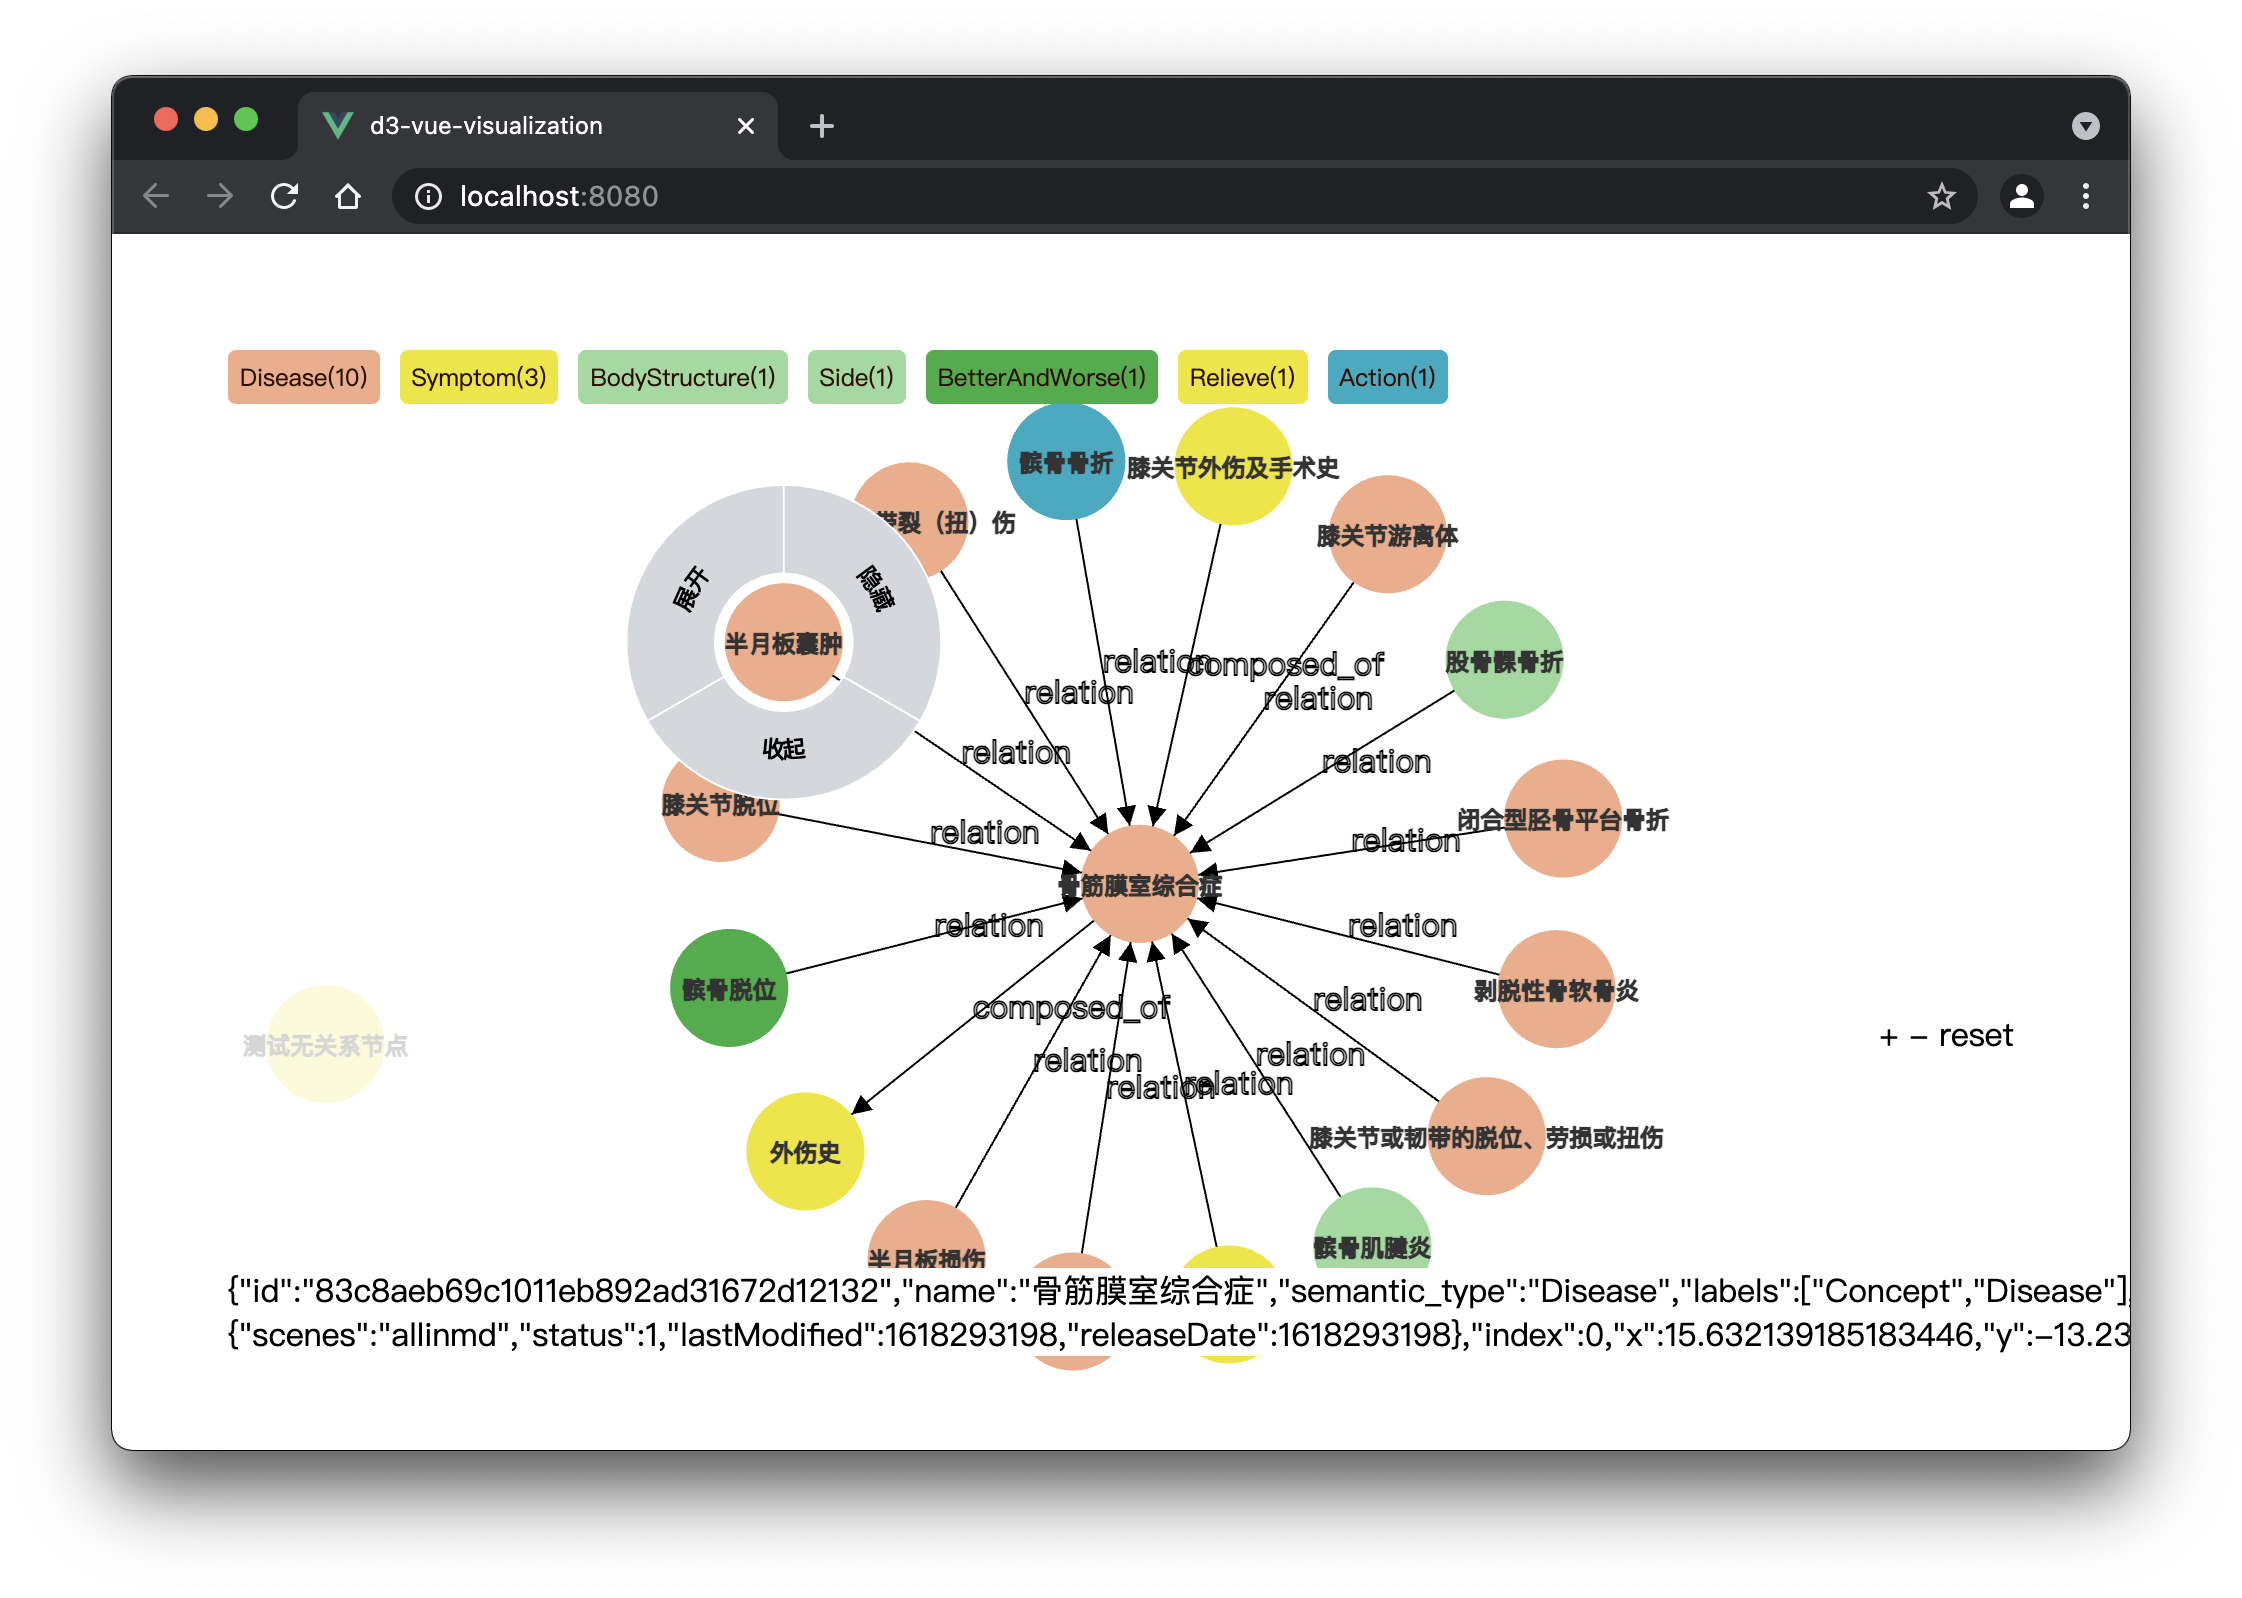The height and width of the screenshot is (1598, 2242).
Task: Click the reset zoom button
Action: [x=1975, y=1036]
